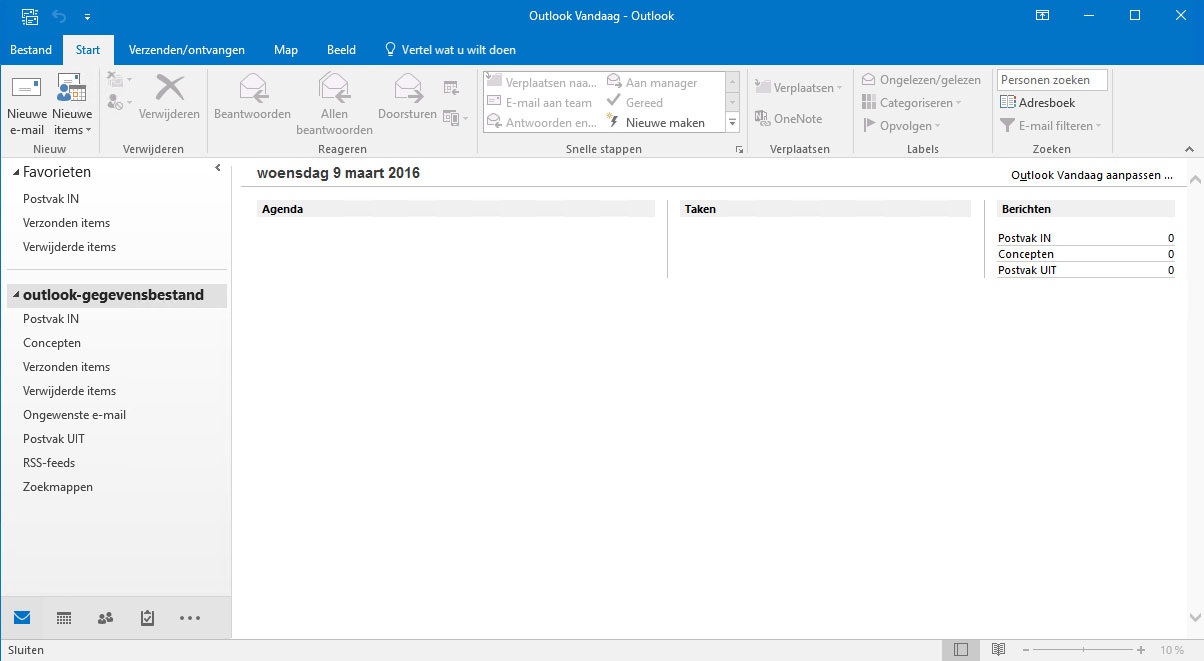
Task: Minimize the folder pane with the arrow
Action: [218, 168]
